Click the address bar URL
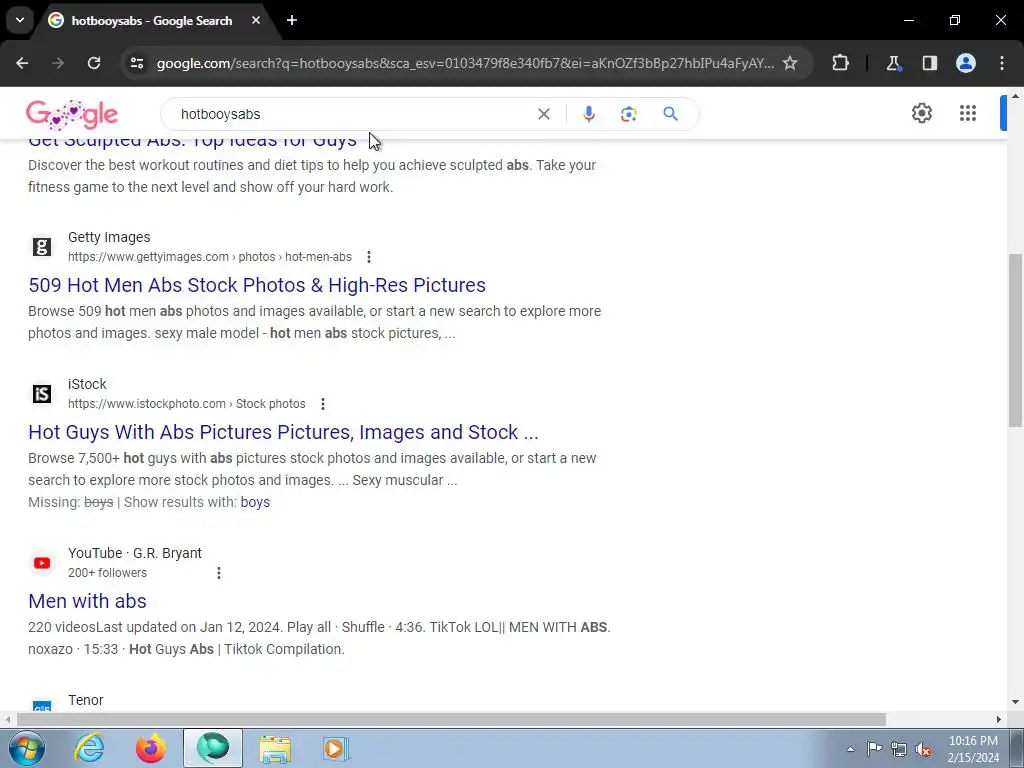This screenshot has height=768, width=1024. (465, 63)
